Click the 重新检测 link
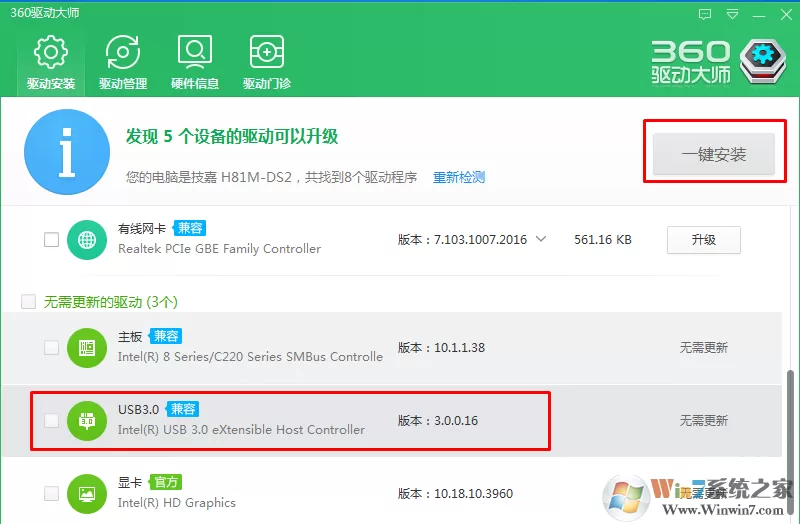This screenshot has width=800, height=524. point(459,178)
